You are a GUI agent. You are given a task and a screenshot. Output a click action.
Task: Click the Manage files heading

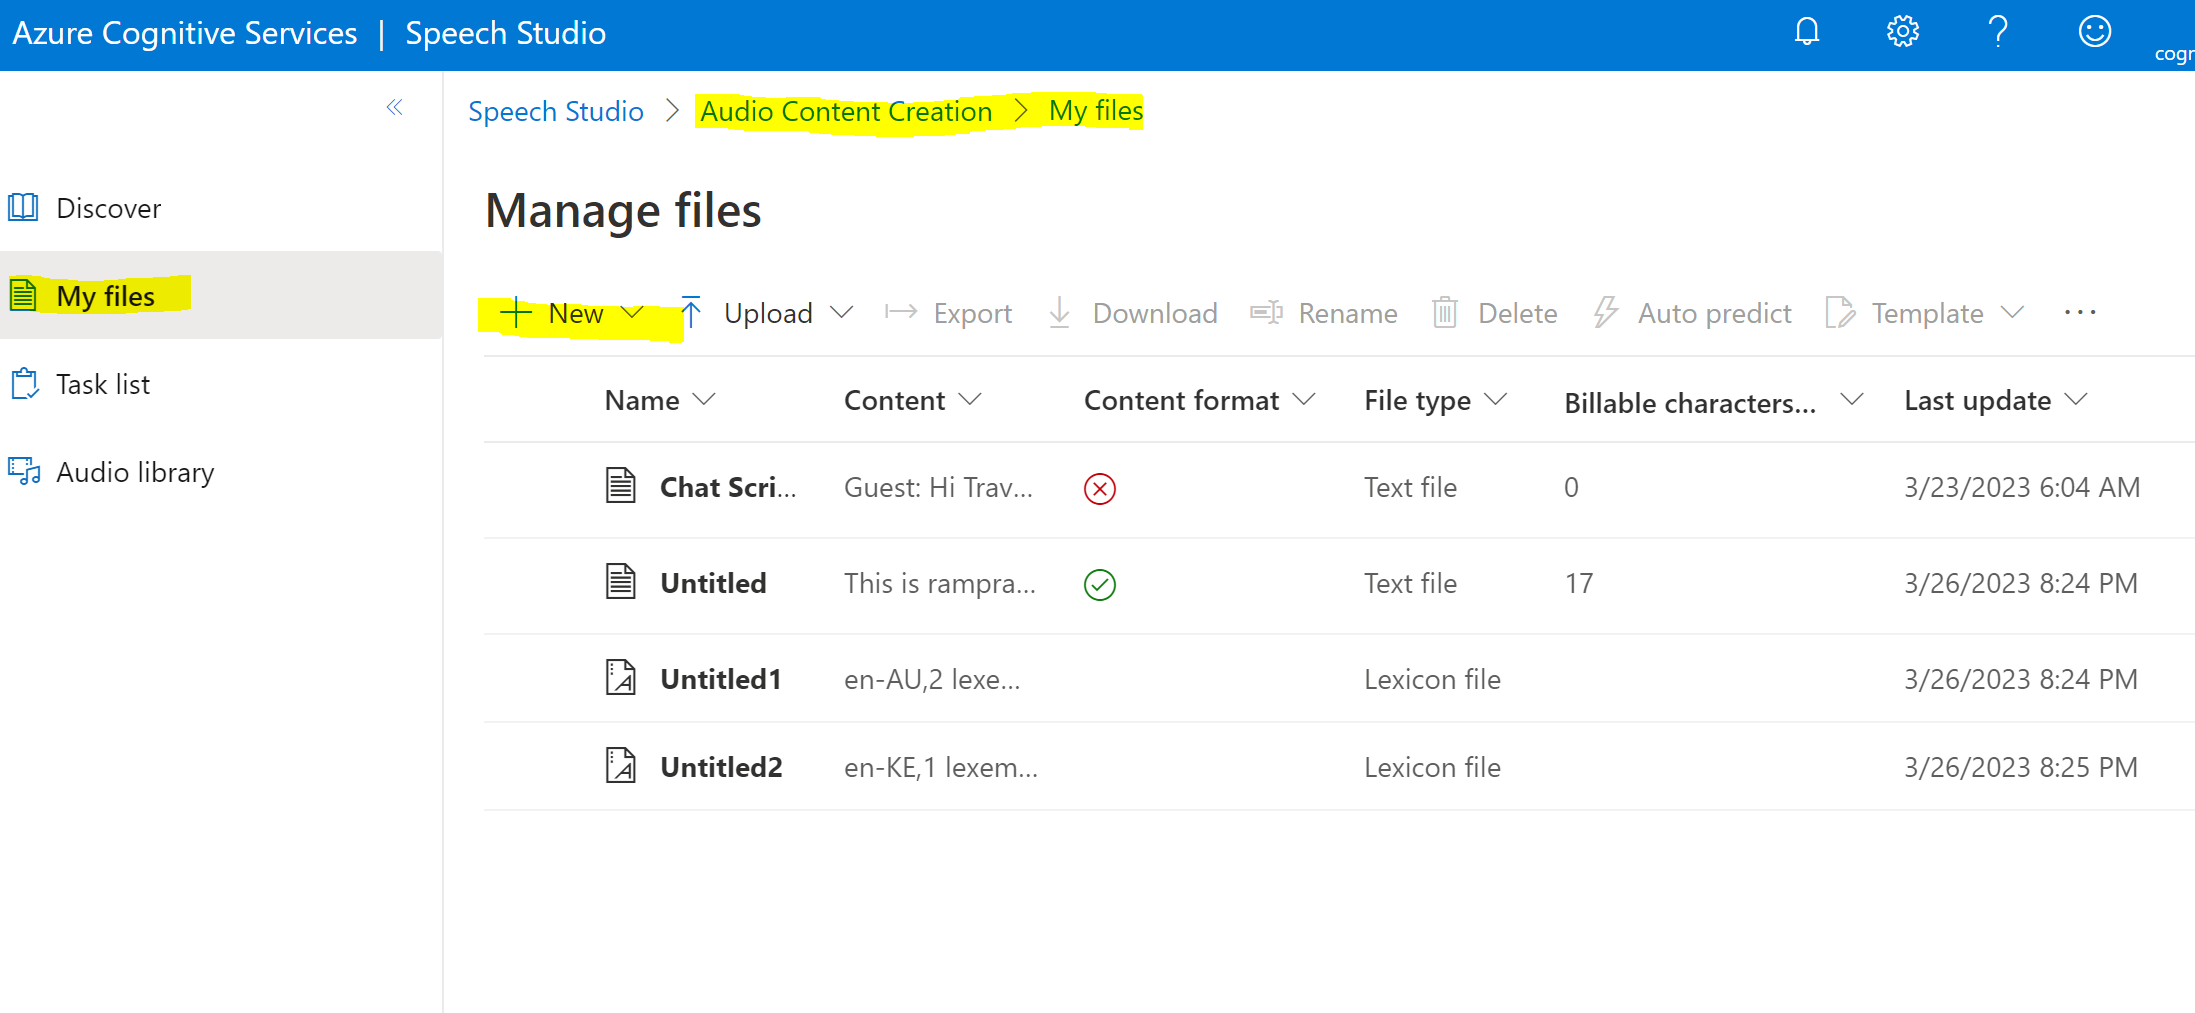click(623, 211)
